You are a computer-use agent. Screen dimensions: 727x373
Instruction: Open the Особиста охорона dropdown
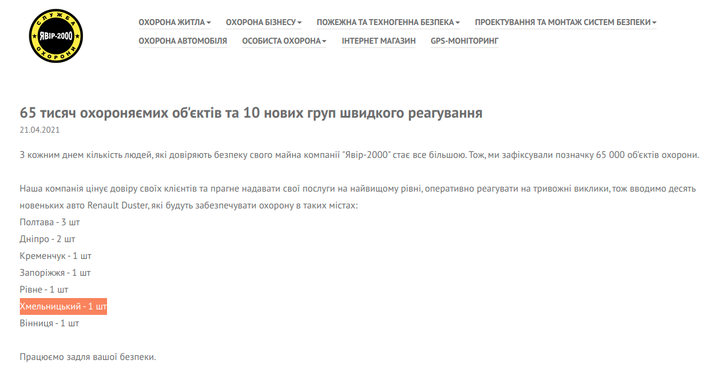[x=284, y=41]
